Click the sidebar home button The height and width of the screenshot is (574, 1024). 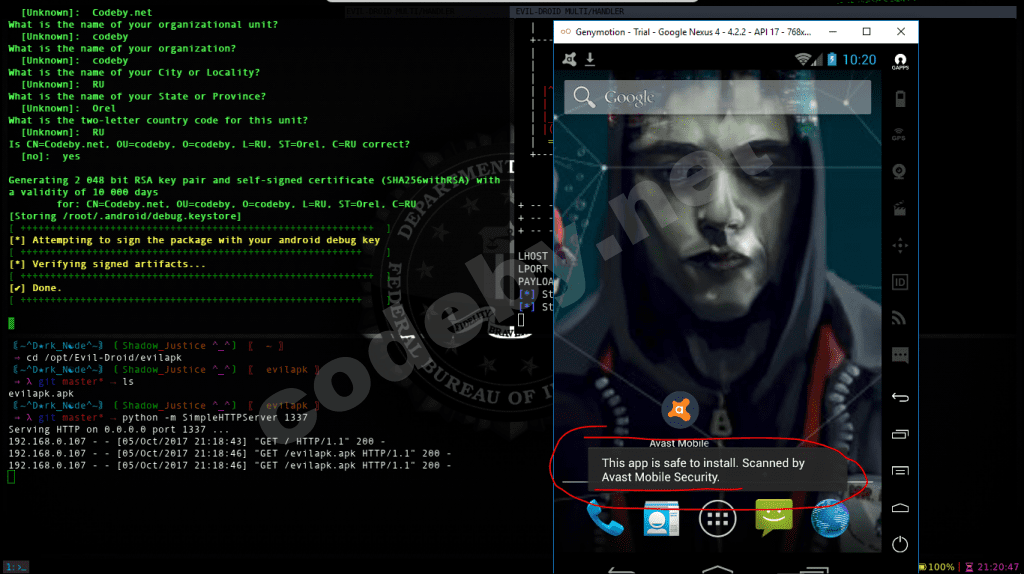900,507
